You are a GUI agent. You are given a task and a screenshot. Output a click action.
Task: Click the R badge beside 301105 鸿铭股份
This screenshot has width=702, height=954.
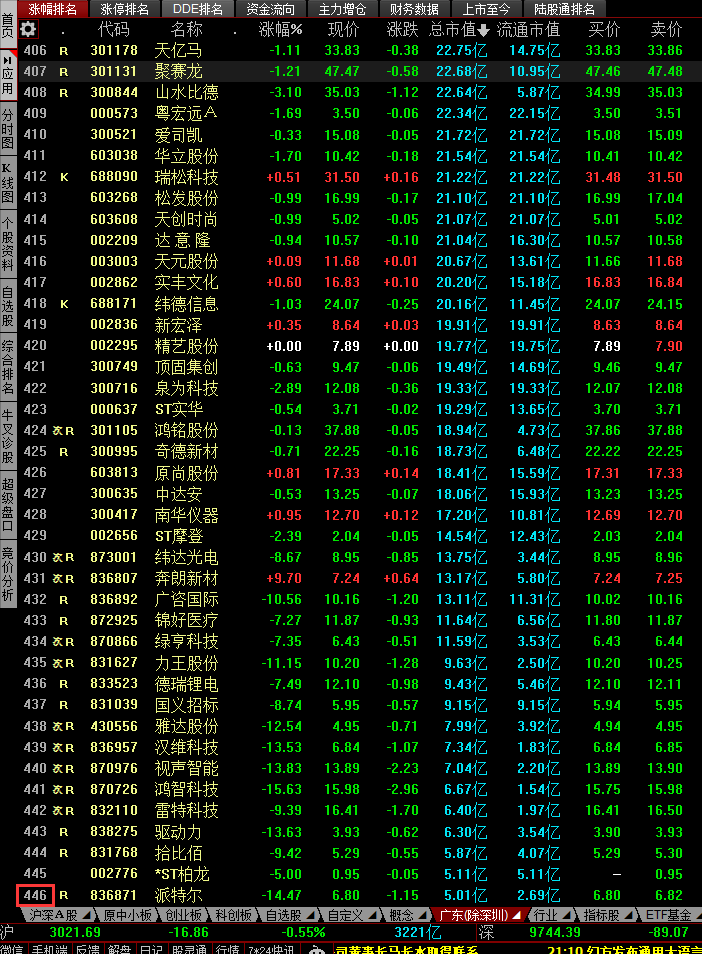coord(69,431)
